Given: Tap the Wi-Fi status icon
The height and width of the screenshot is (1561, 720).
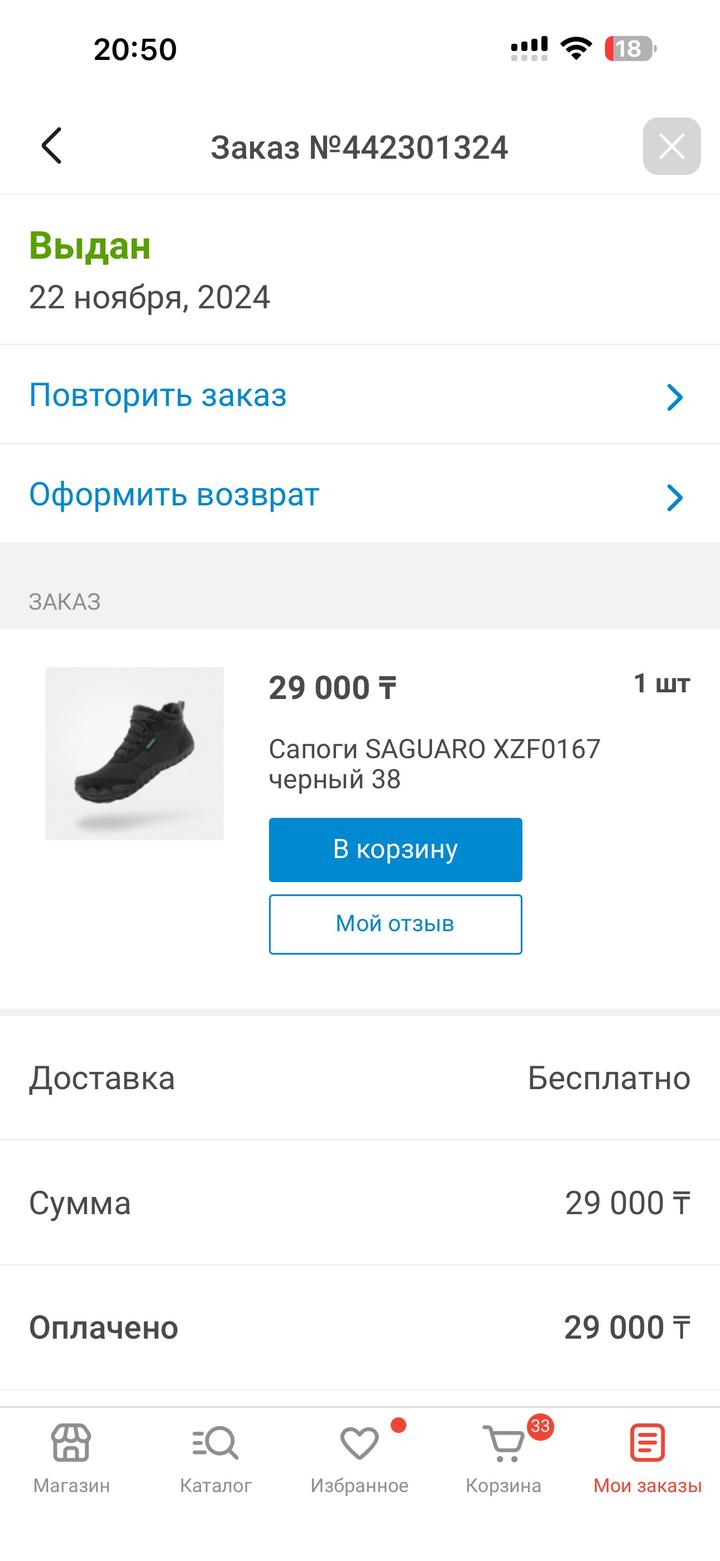Looking at the screenshot, I should 576,48.
